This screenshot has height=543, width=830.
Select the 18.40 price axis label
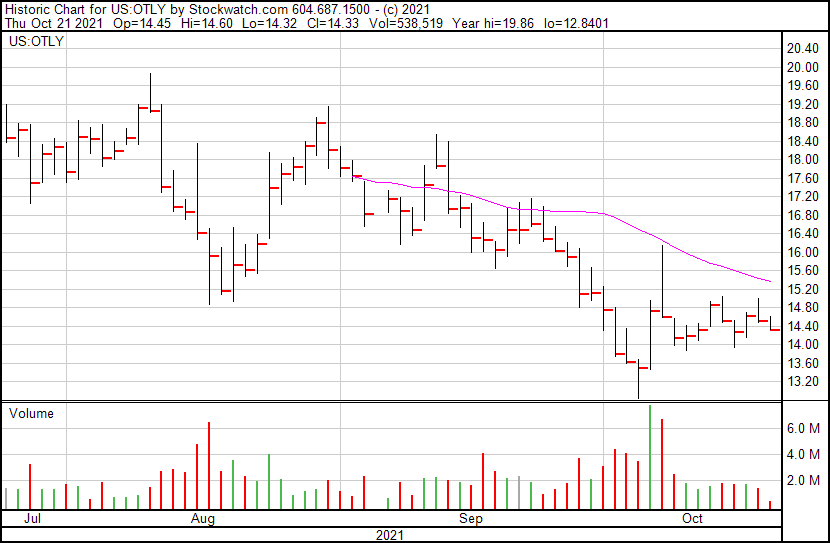802,141
